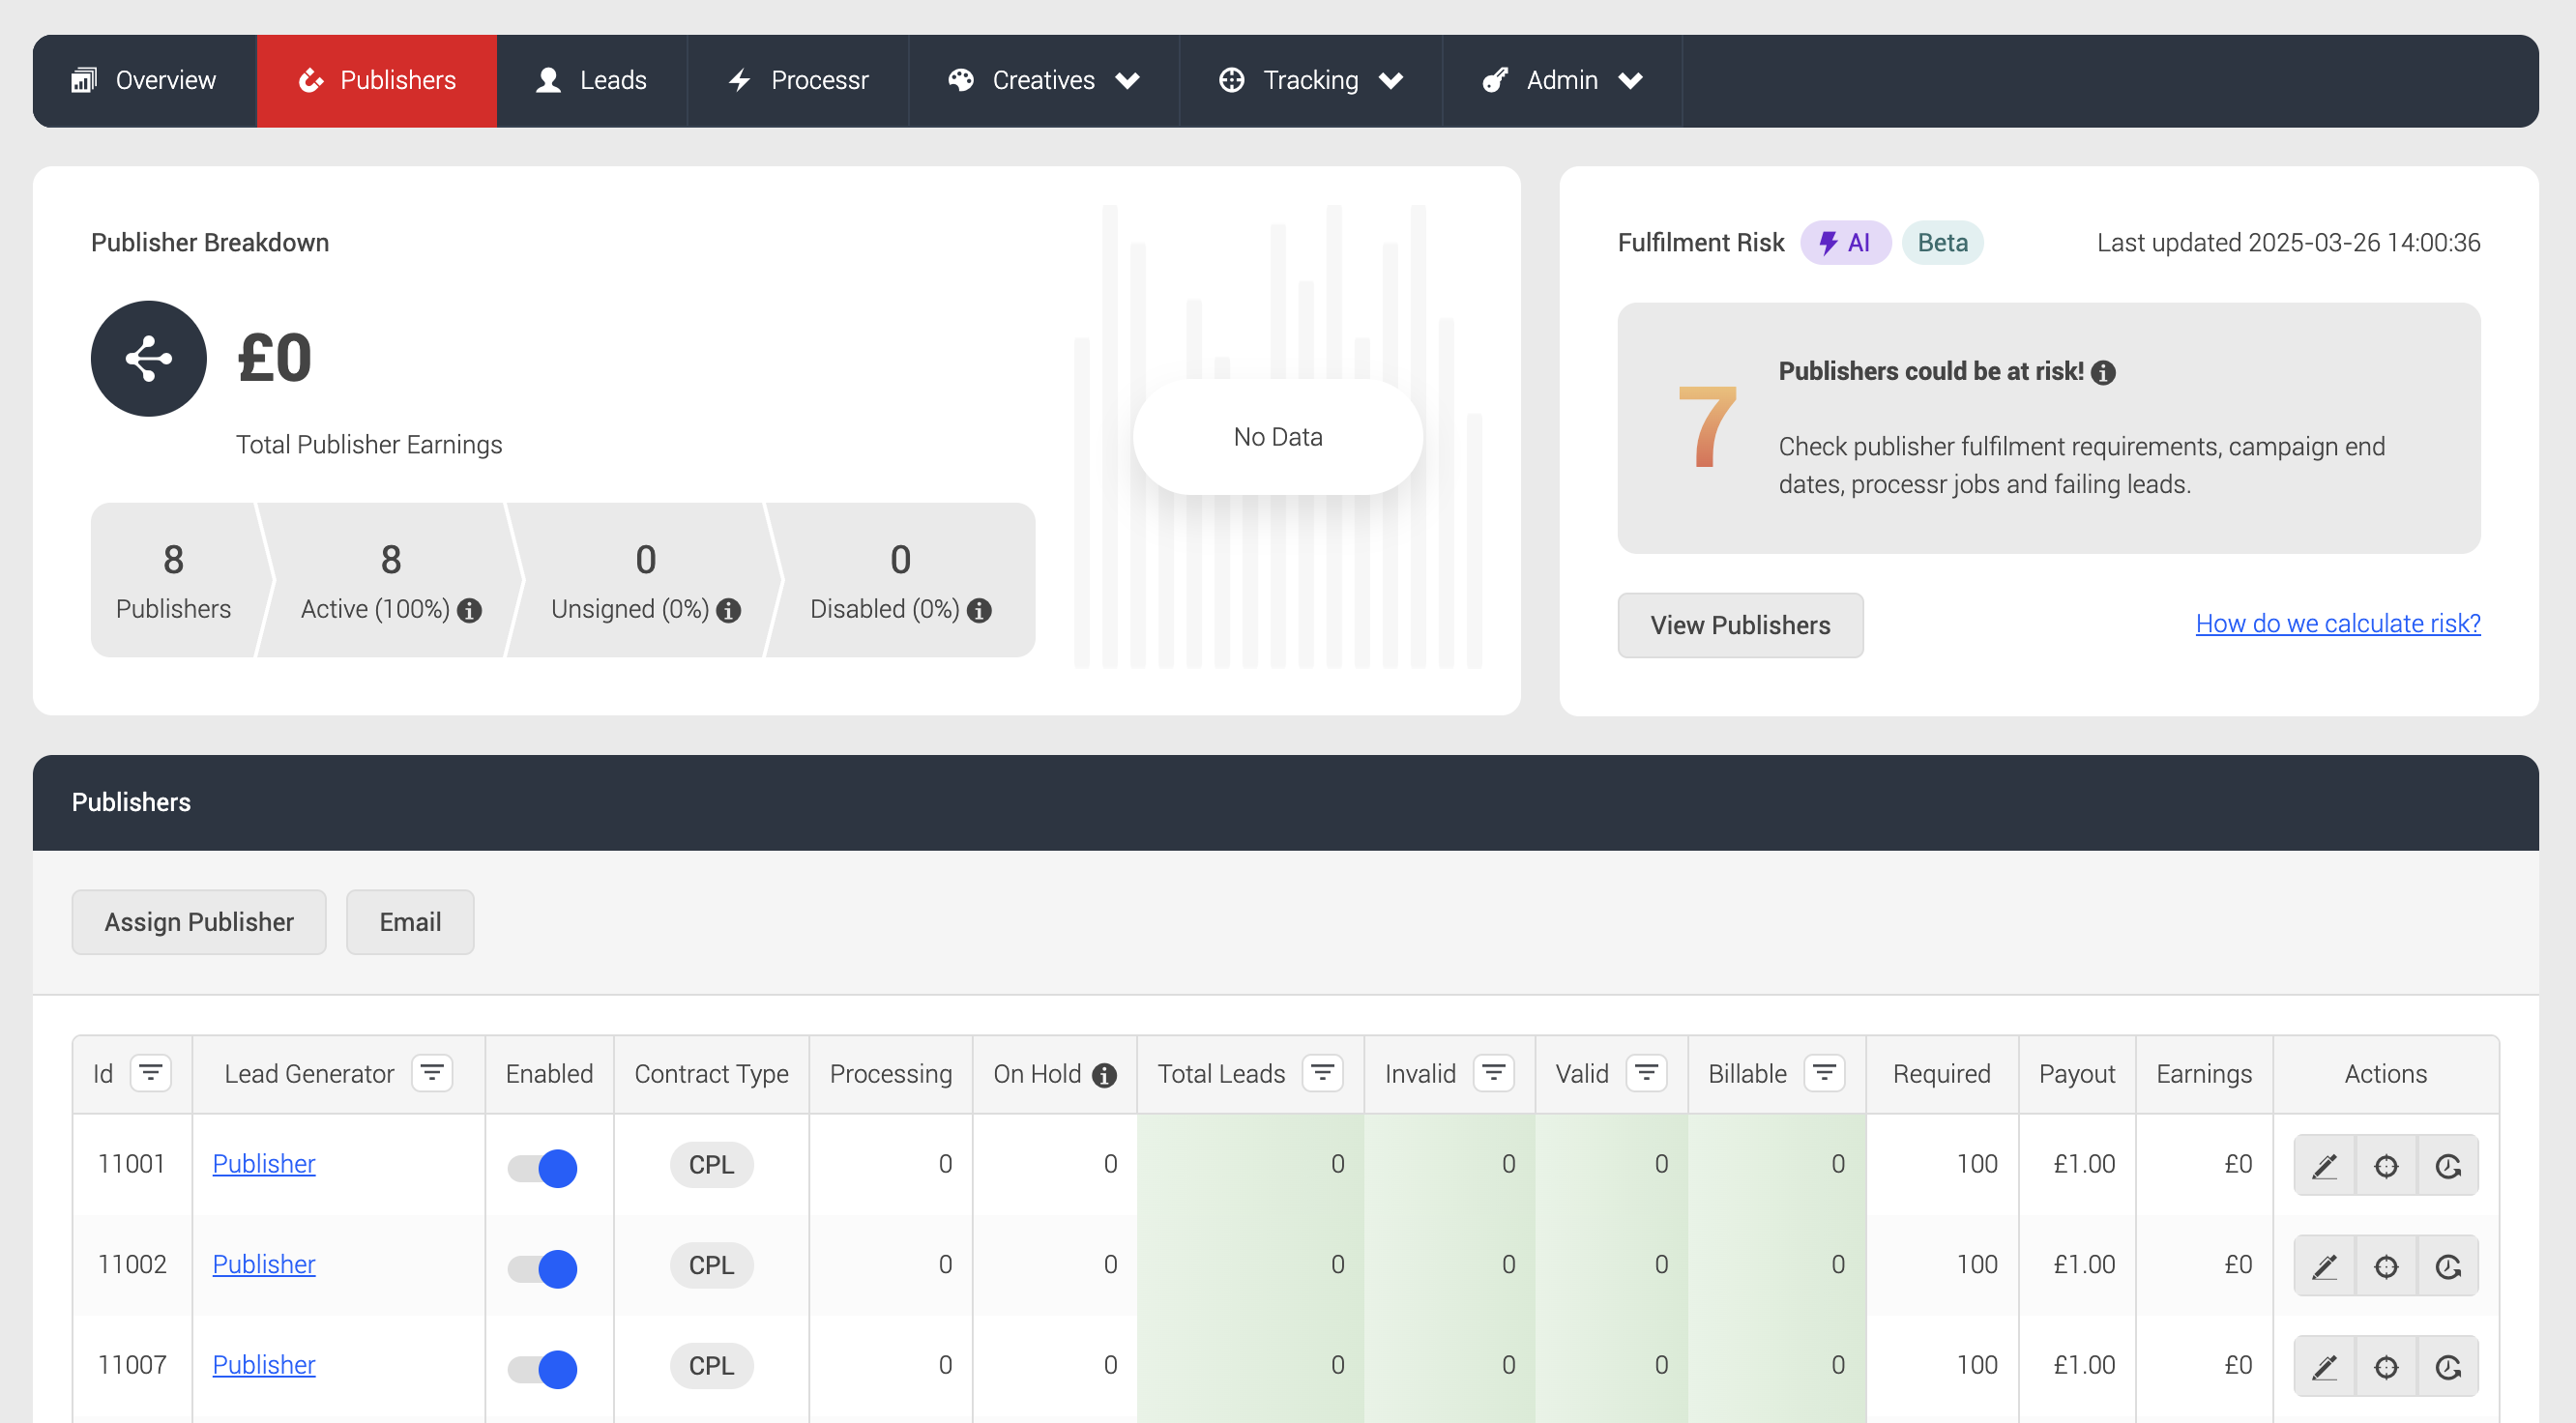Expand the Admin dropdown menu
Image resolution: width=2576 pixels, height=1423 pixels.
[x=1562, y=80]
